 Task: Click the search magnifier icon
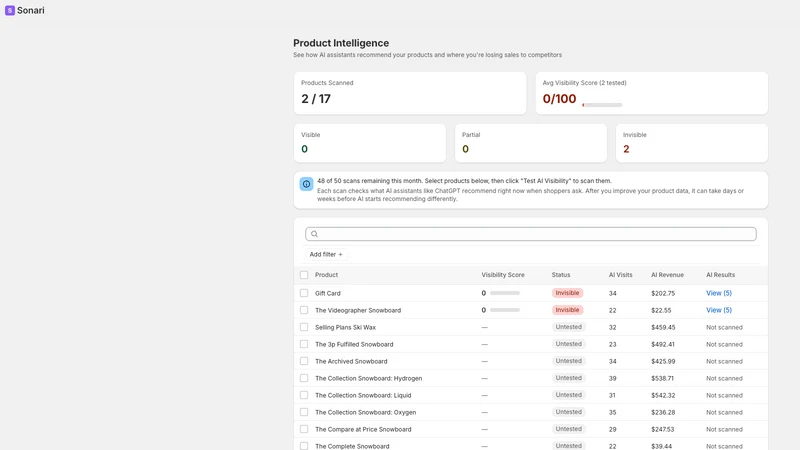[314, 234]
